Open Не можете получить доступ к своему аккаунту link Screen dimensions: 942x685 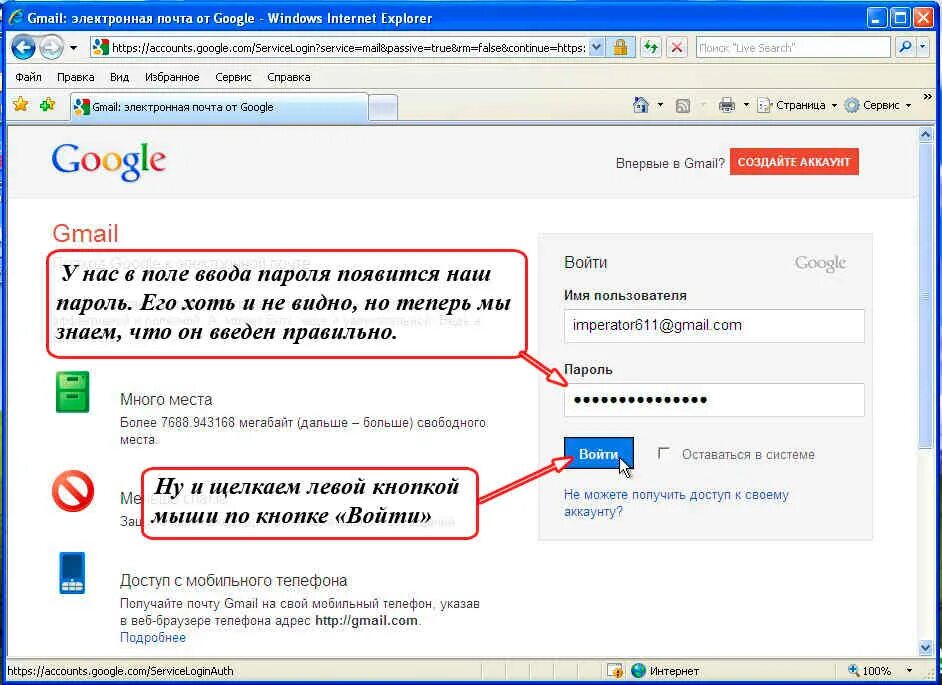coord(676,503)
